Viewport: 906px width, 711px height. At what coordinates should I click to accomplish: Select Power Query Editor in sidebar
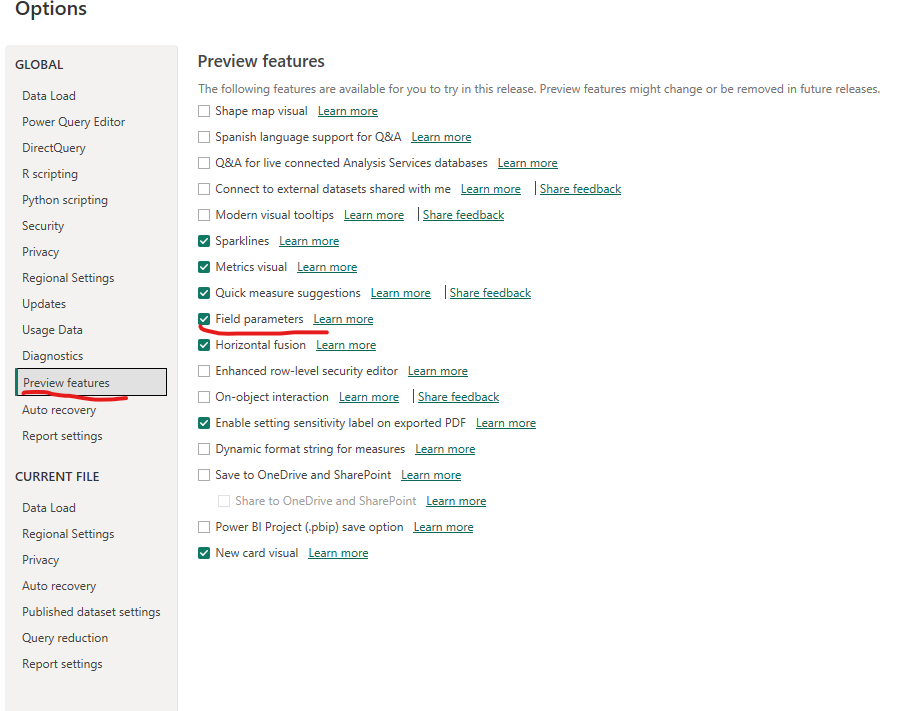pyautogui.click(x=73, y=122)
